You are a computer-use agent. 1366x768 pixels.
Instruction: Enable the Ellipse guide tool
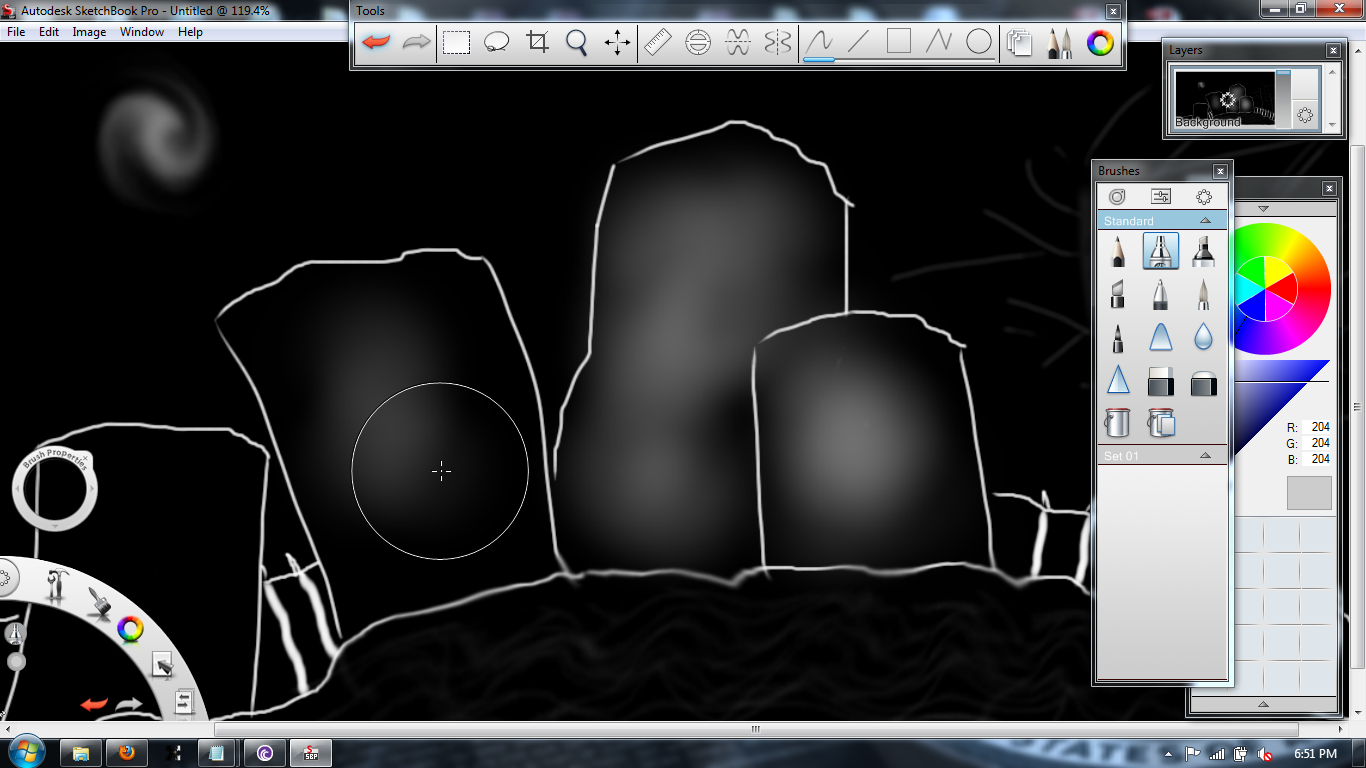click(698, 42)
